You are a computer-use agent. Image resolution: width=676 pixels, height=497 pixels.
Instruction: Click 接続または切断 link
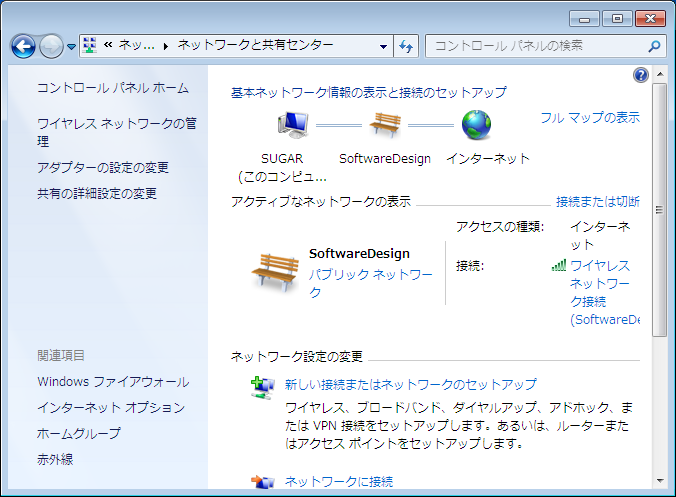pyautogui.click(x=598, y=201)
